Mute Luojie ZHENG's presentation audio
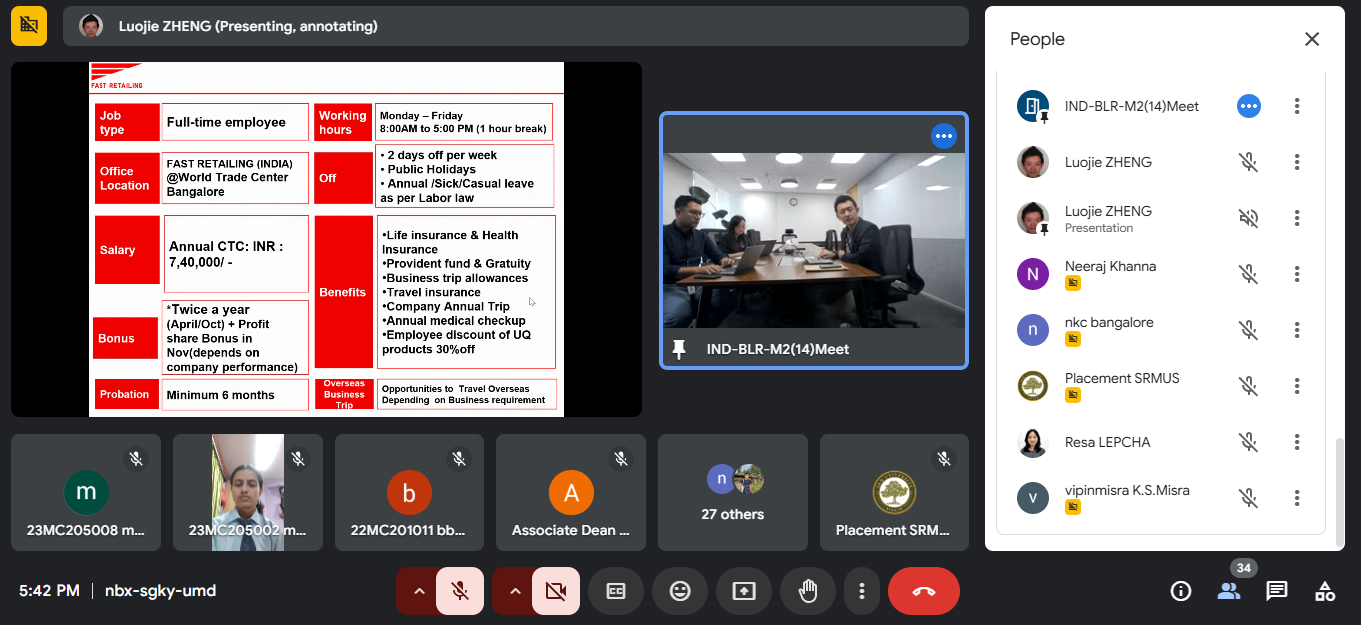Image resolution: width=1361 pixels, height=625 pixels. click(1248, 218)
